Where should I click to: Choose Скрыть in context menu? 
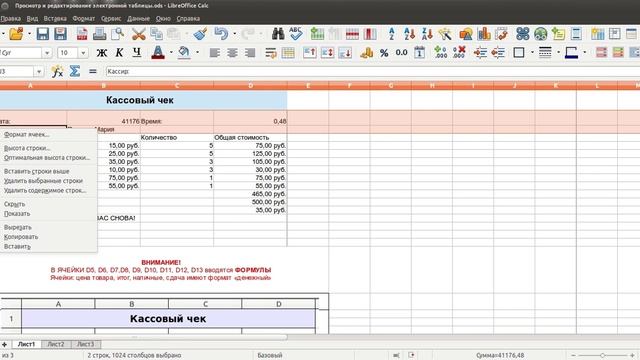(49, 204)
